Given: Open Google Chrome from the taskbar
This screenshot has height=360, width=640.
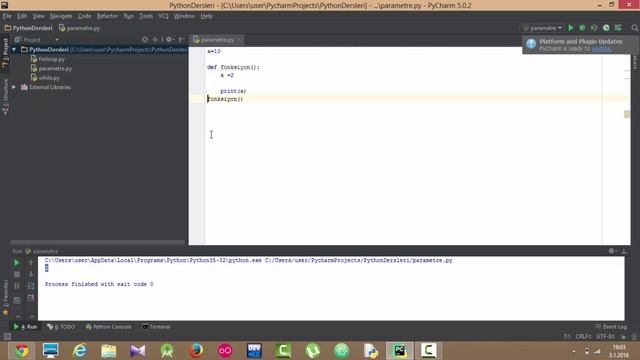Looking at the screenshot, I should pos(22,351).
